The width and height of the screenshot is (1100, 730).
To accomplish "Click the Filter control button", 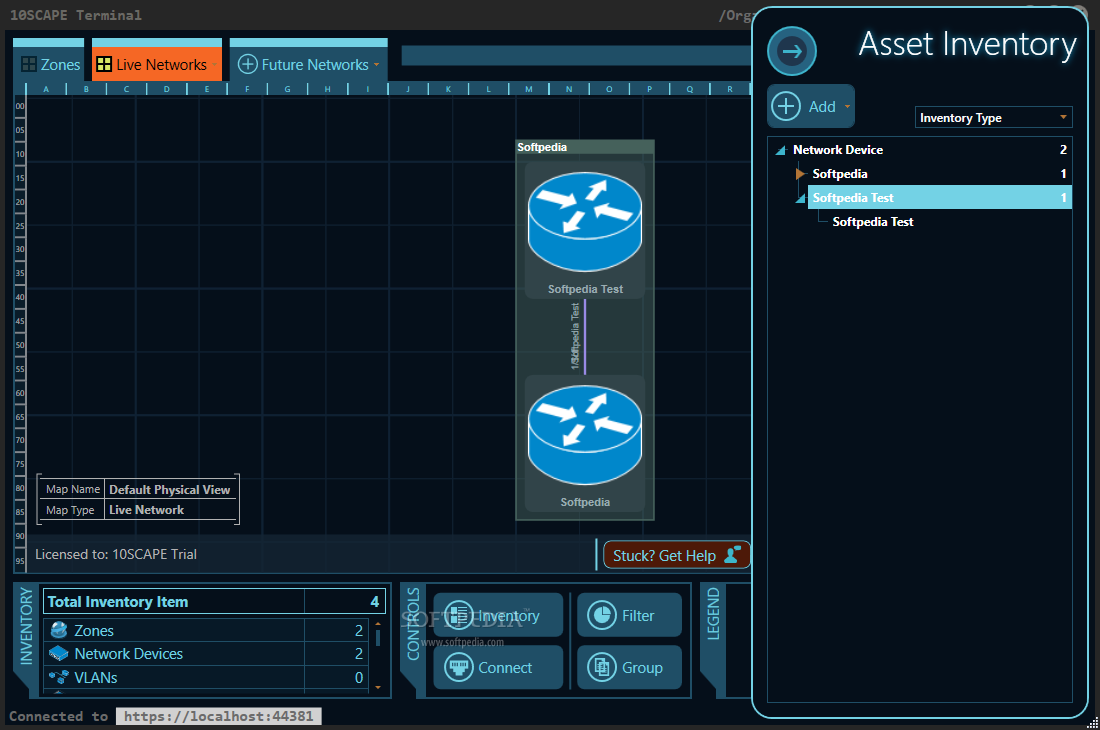I will (629, 615).
